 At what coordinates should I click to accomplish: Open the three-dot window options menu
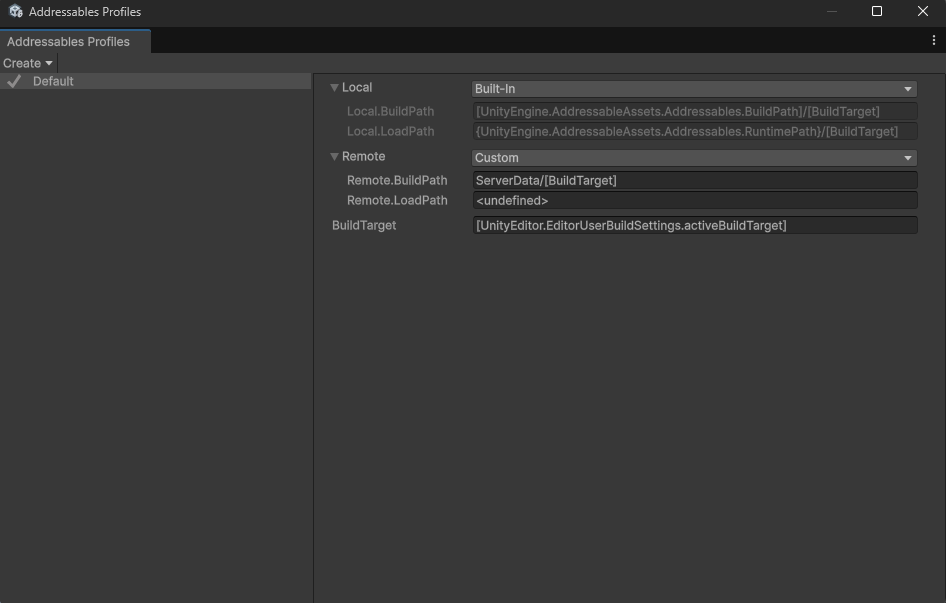click(x=933, y=40)
